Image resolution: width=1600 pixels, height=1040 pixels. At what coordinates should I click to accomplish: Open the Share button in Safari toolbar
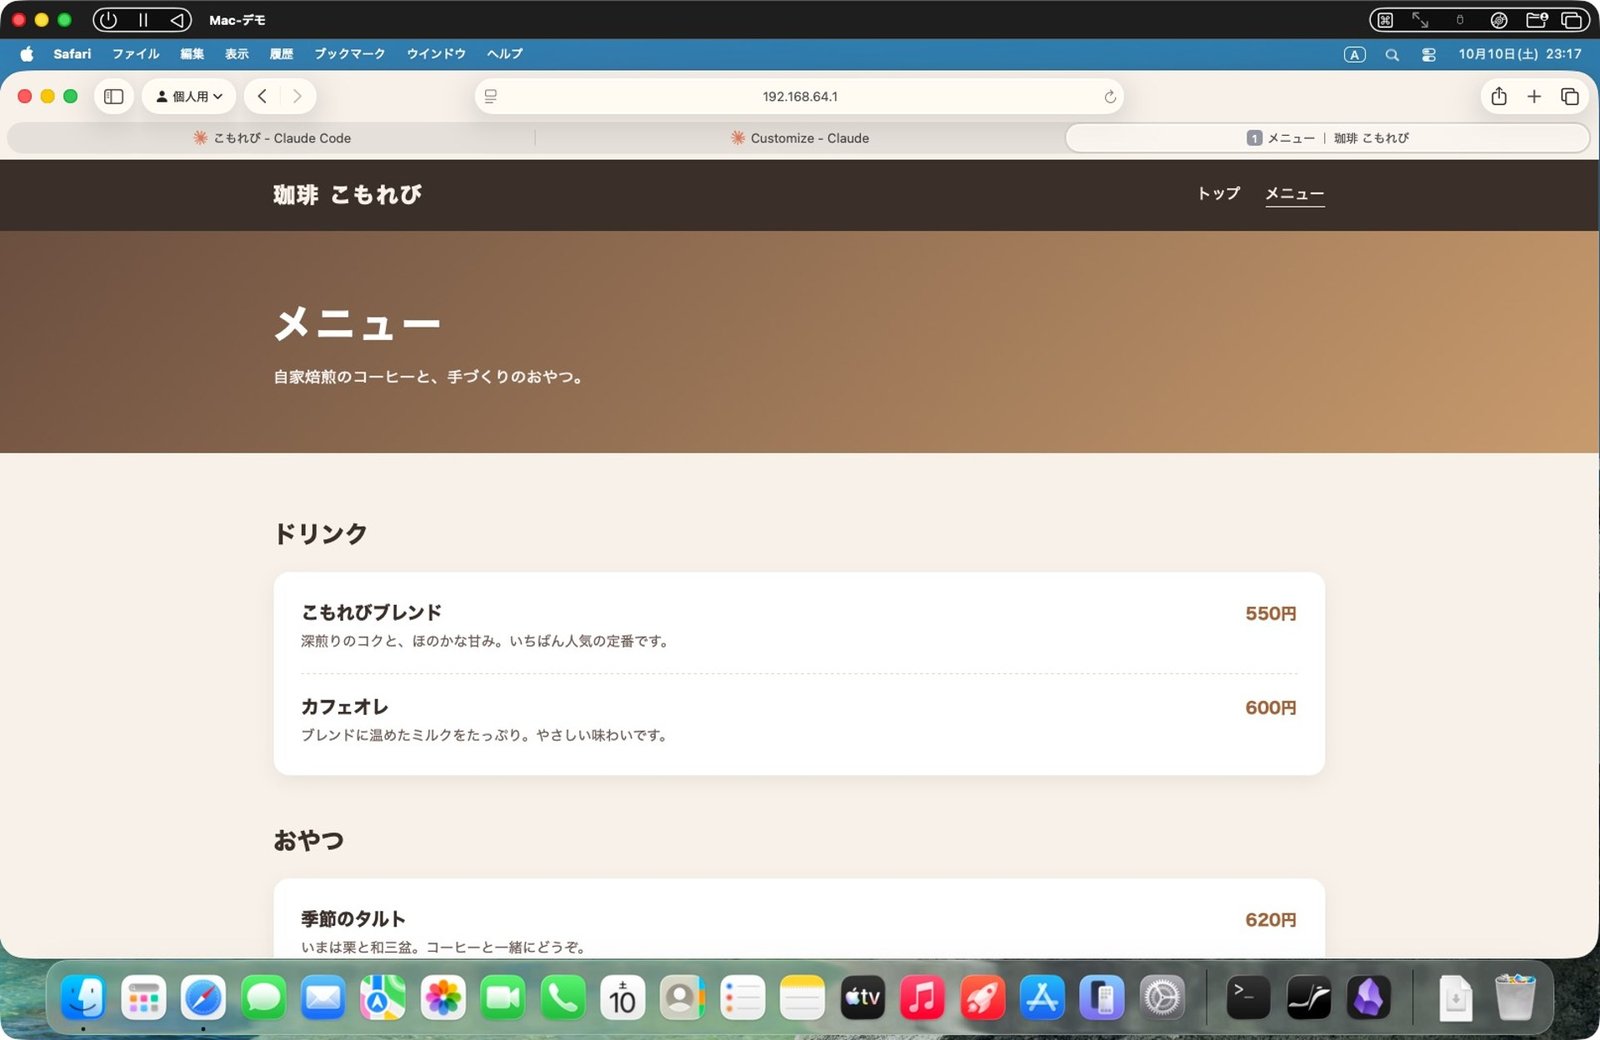coord(1498,96)
